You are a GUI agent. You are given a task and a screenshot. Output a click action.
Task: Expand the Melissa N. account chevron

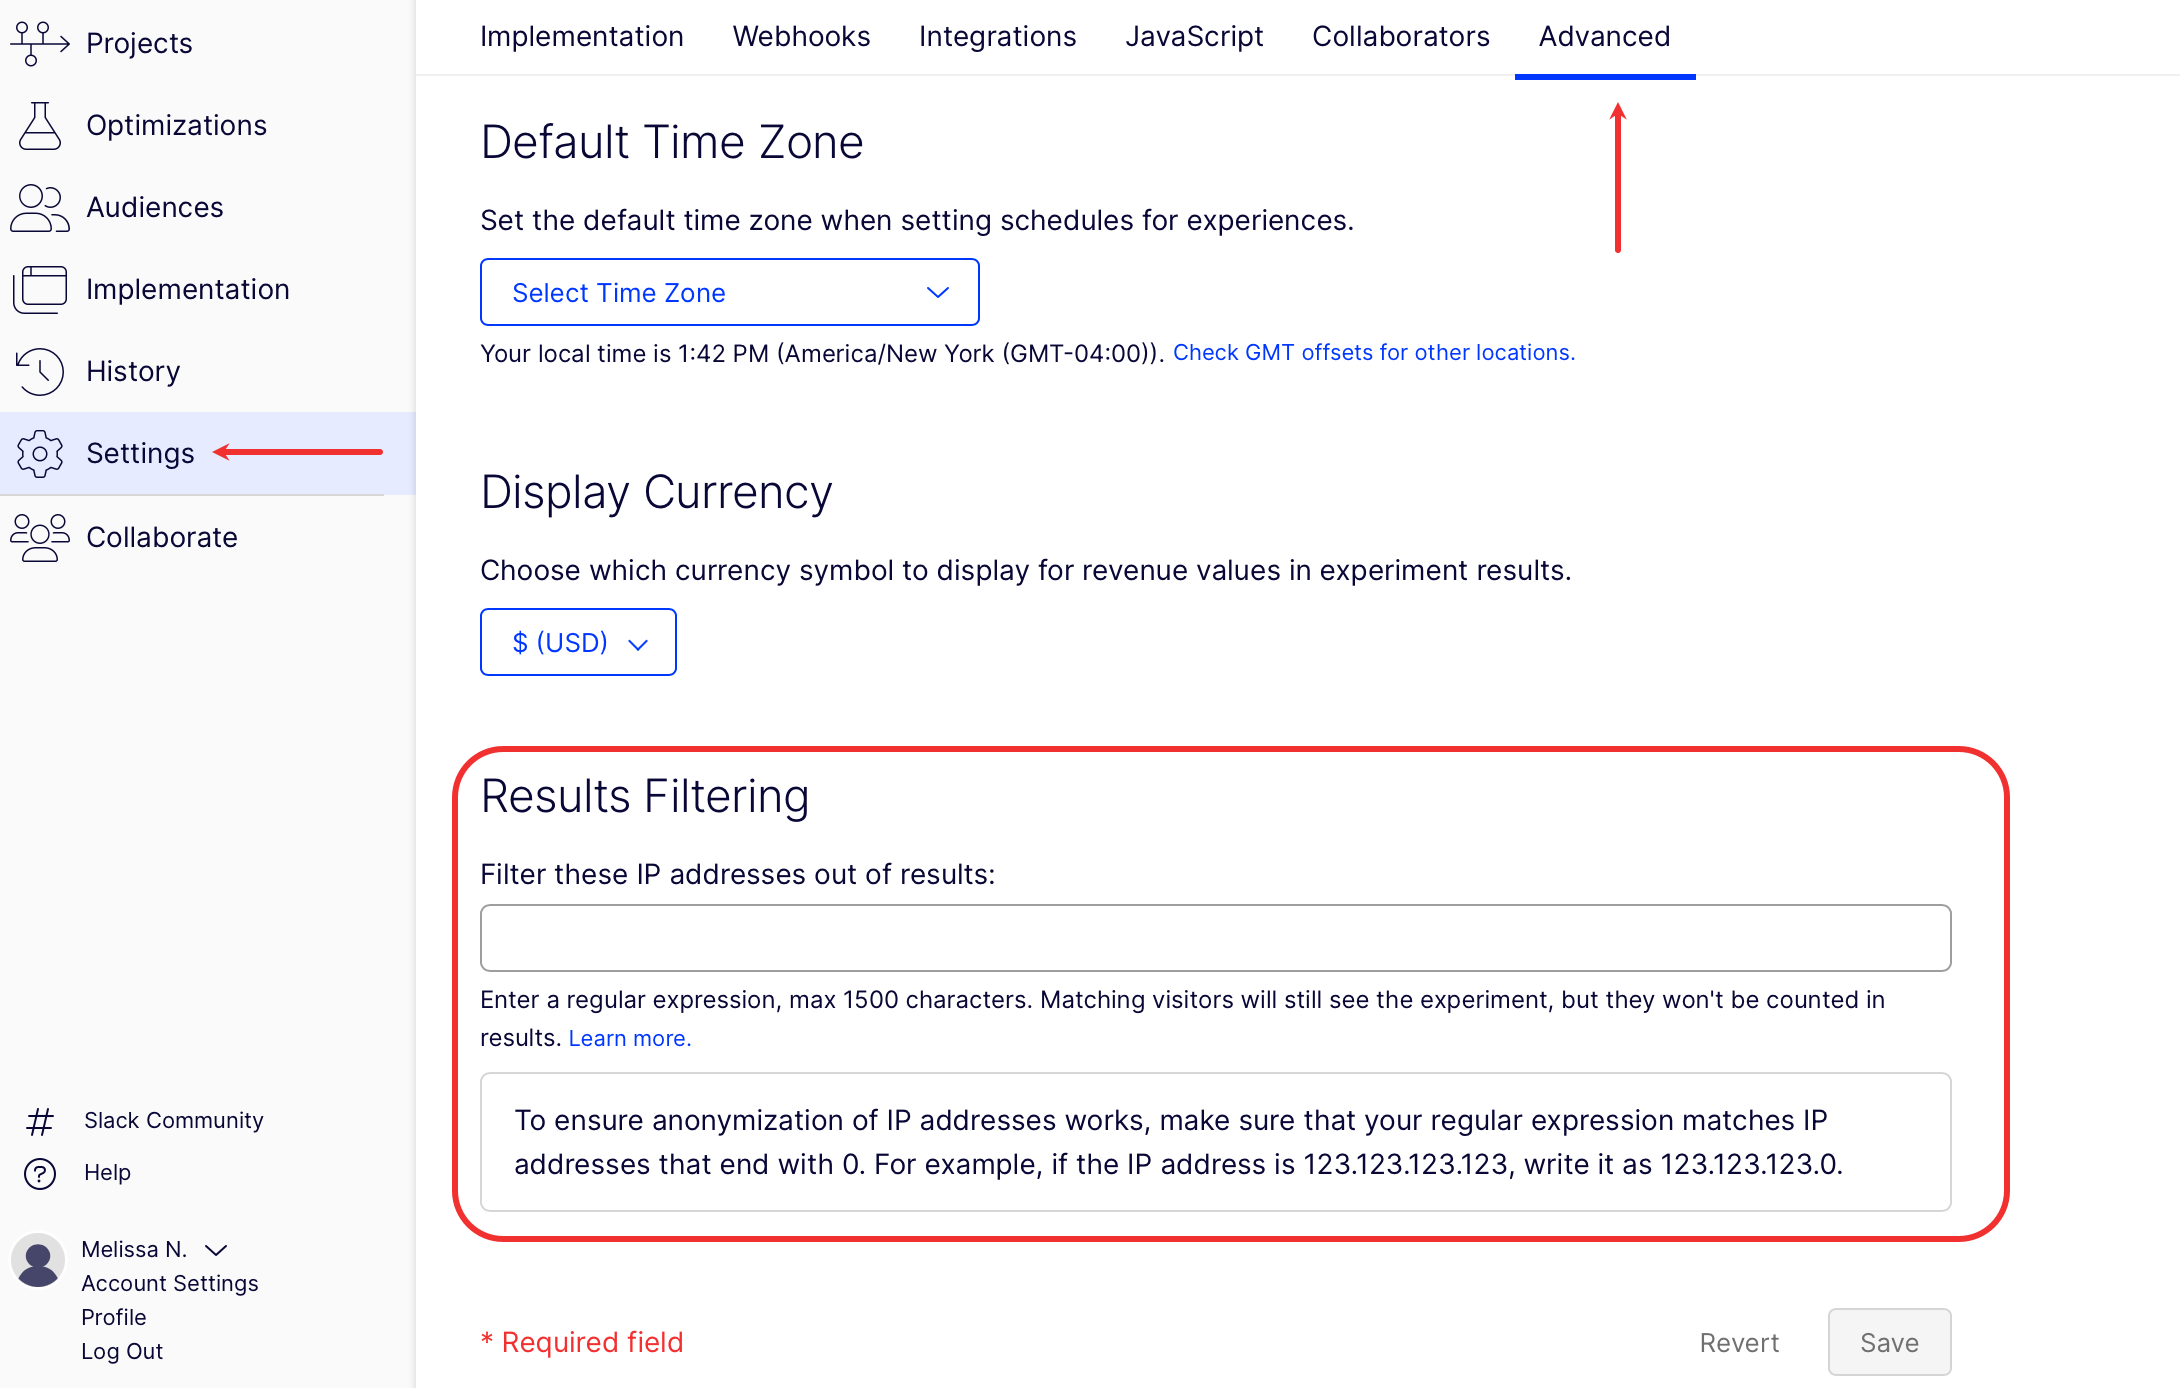(216, 1250)
